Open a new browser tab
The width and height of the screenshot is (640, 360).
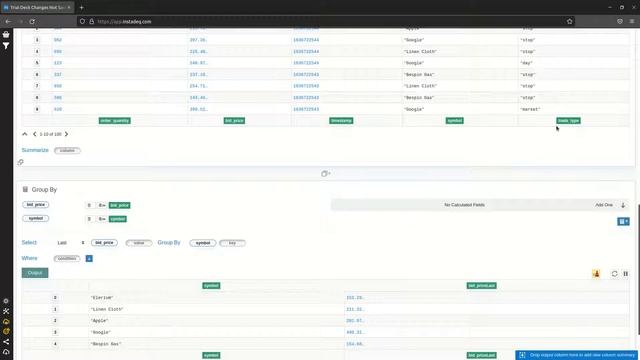pyautogui.click(x=82, y=7)
